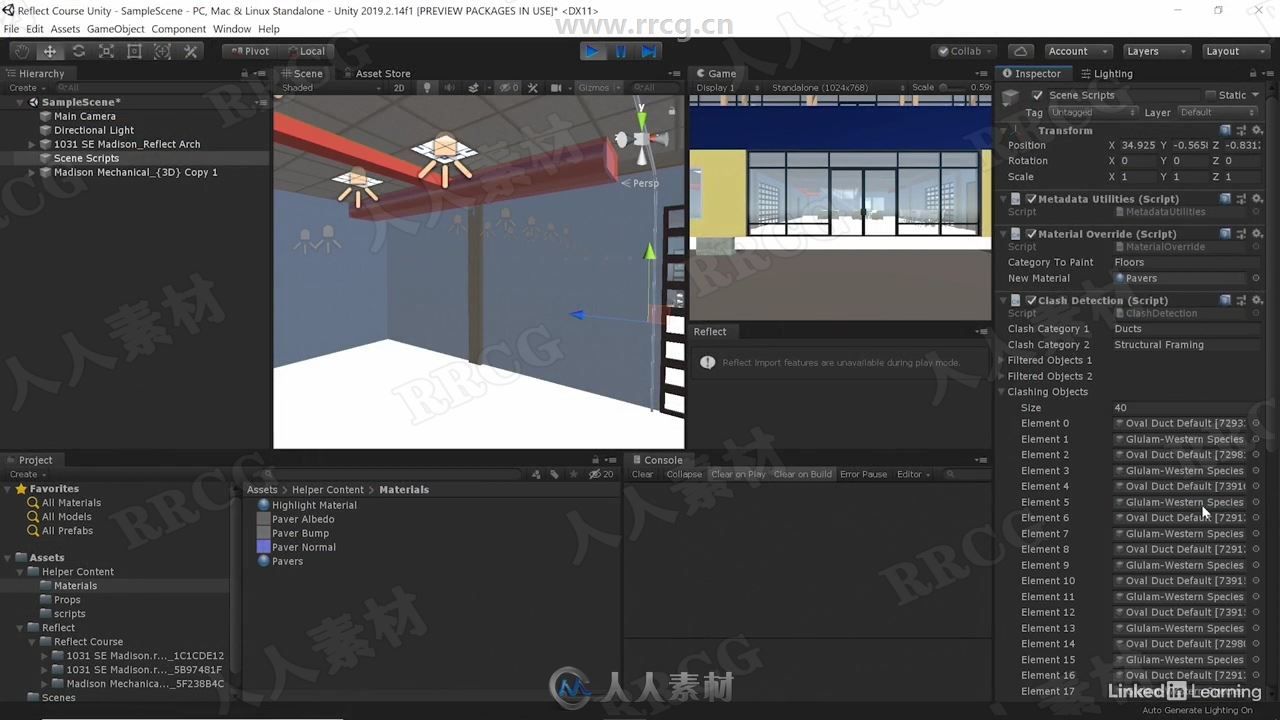
Task: Click the Collab button
Action: 964,51
